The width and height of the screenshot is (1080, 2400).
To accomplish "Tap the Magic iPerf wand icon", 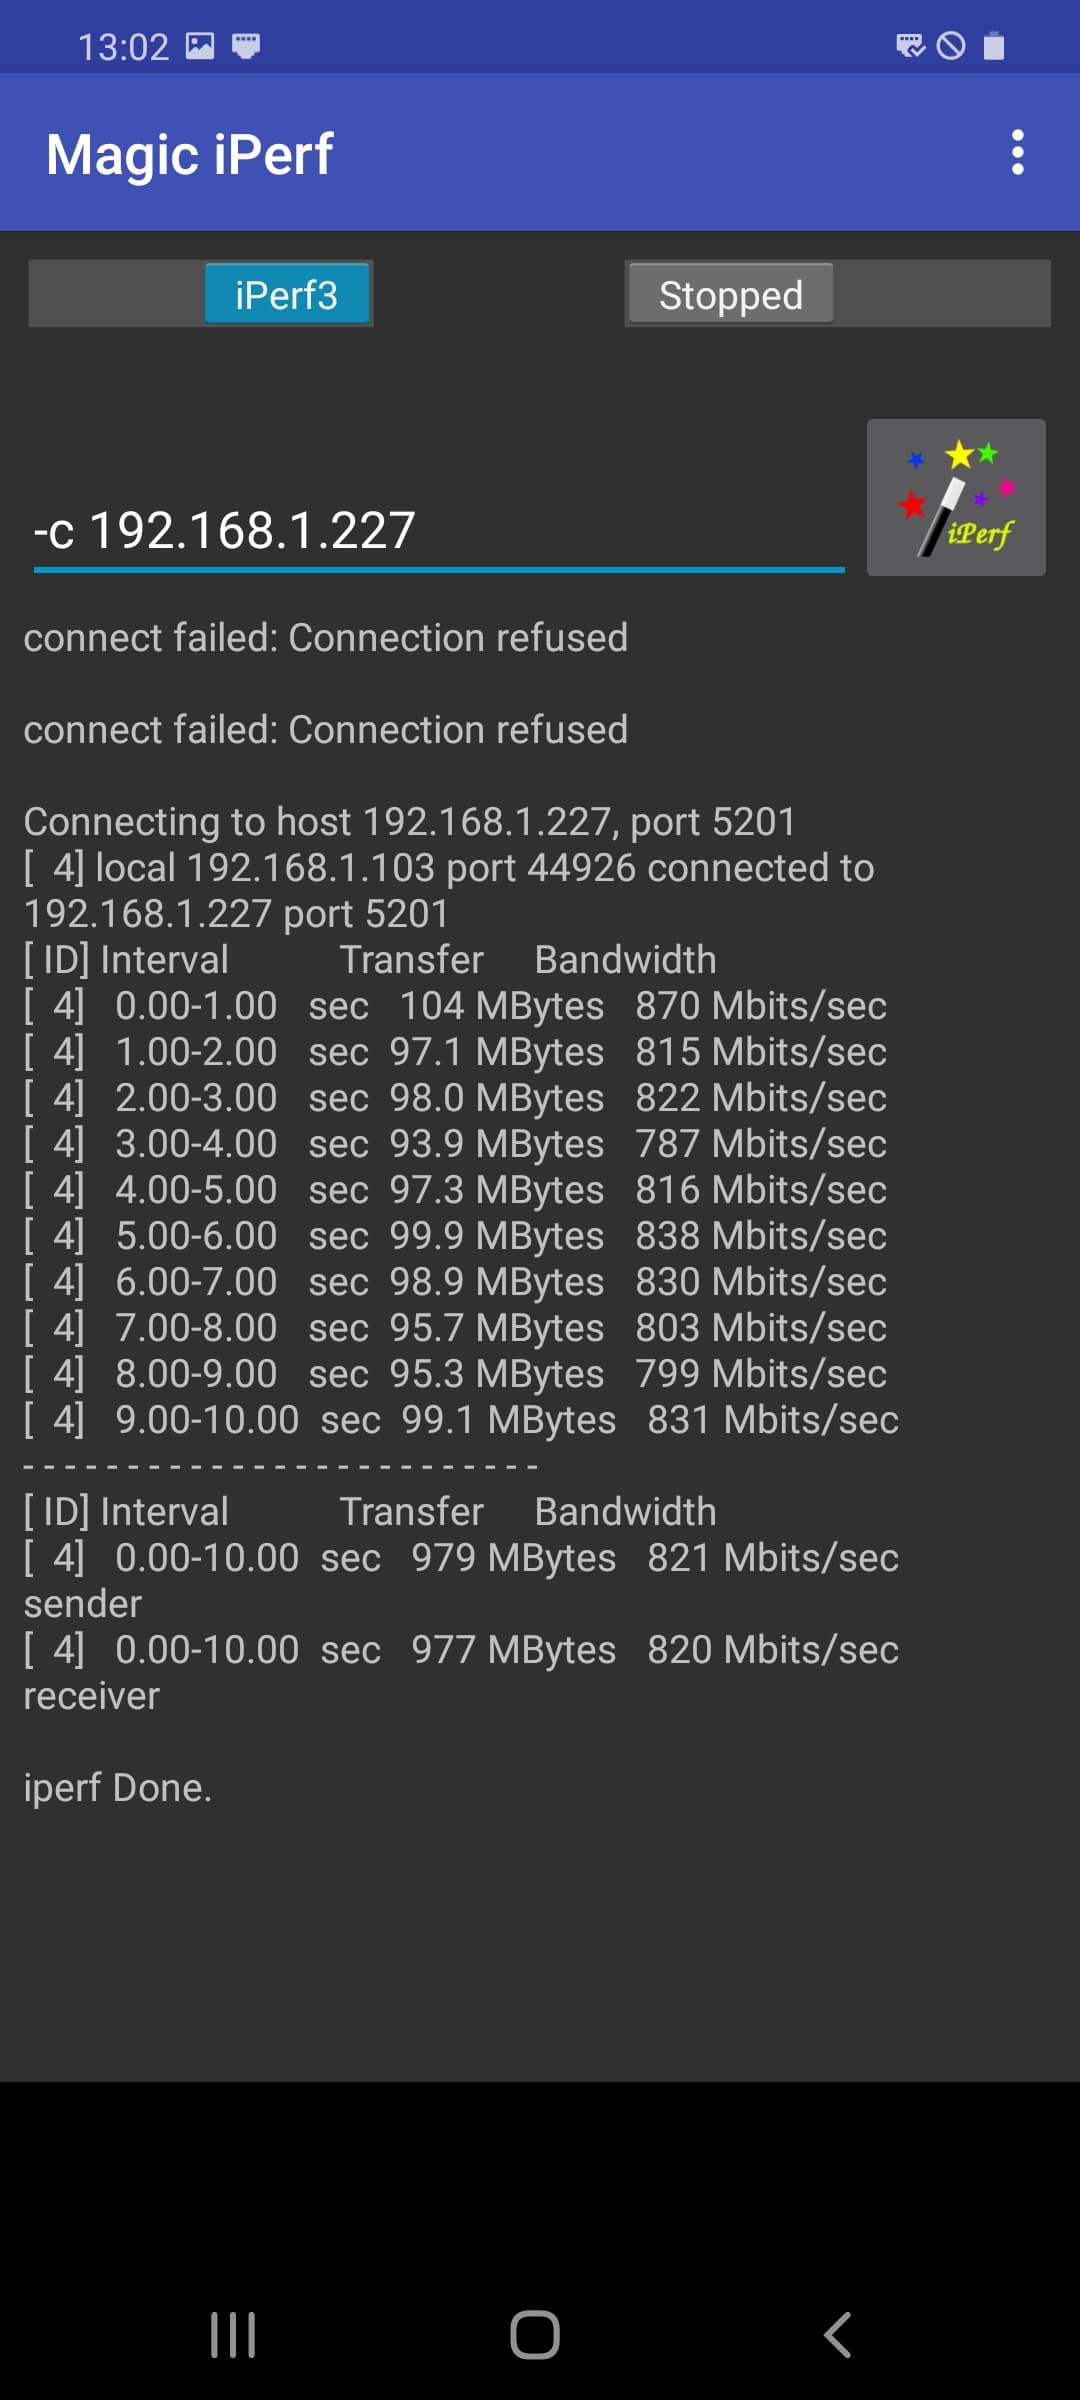I will coord(956,497).
